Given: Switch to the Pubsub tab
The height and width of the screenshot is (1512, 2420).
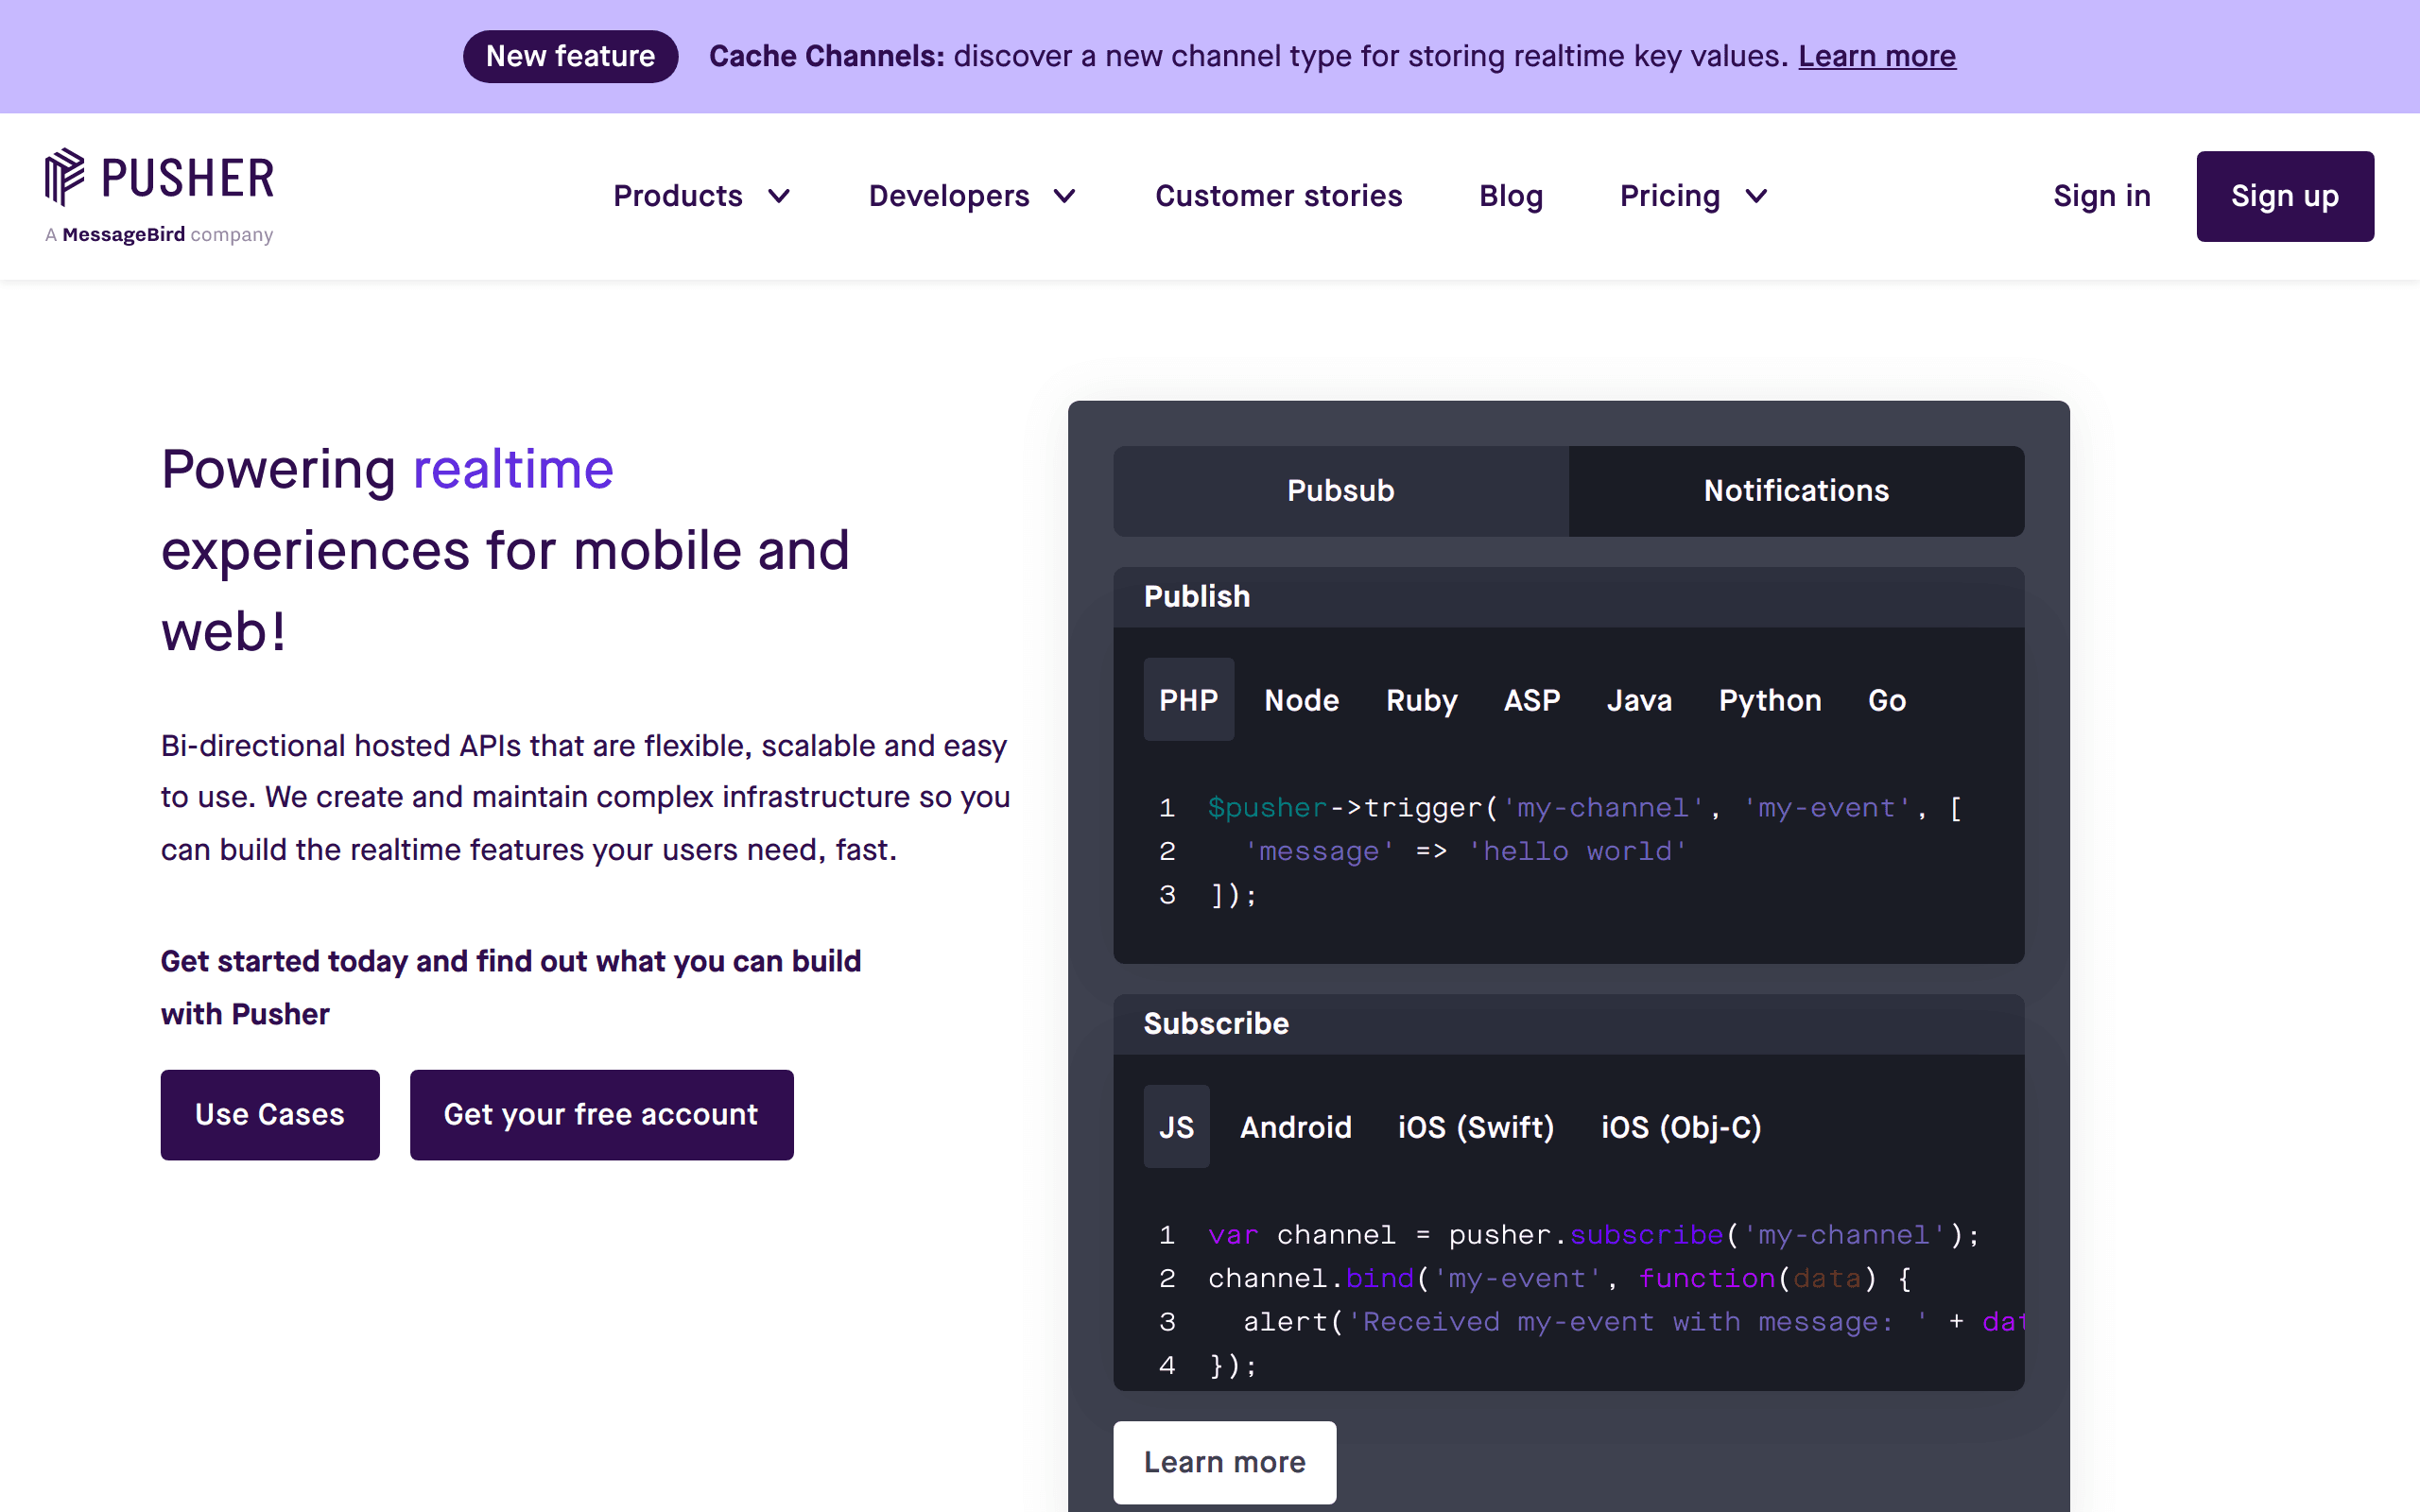Looking at the screenshot, I should click(x=1340, y=491).
